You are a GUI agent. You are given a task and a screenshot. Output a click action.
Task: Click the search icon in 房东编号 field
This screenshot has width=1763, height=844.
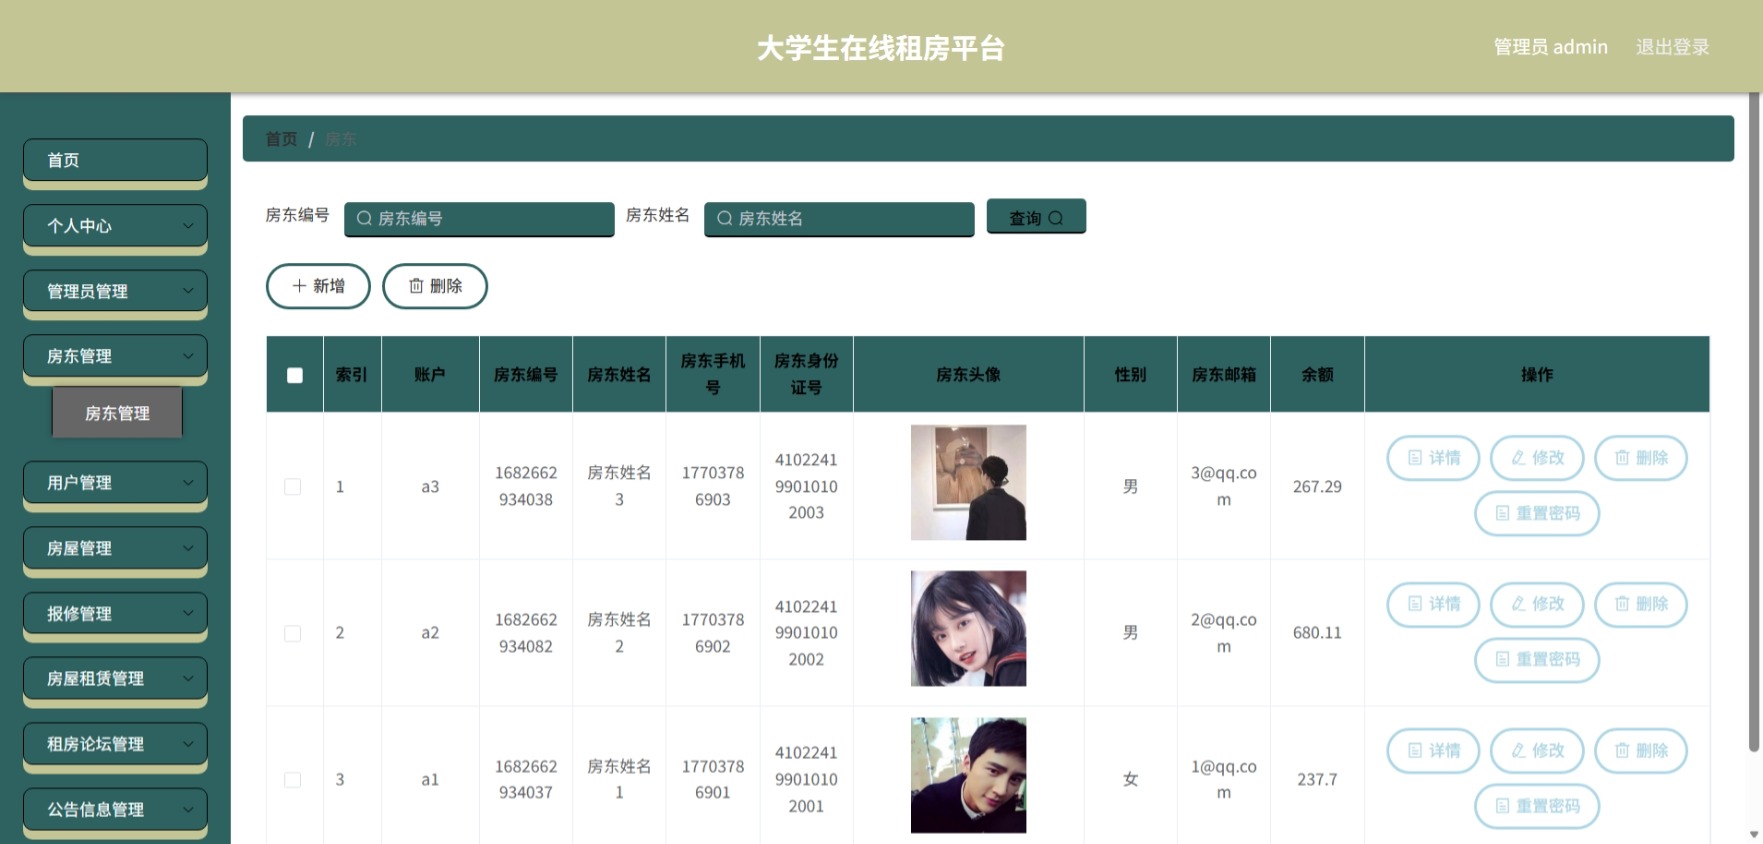click(x=364, y=218)
